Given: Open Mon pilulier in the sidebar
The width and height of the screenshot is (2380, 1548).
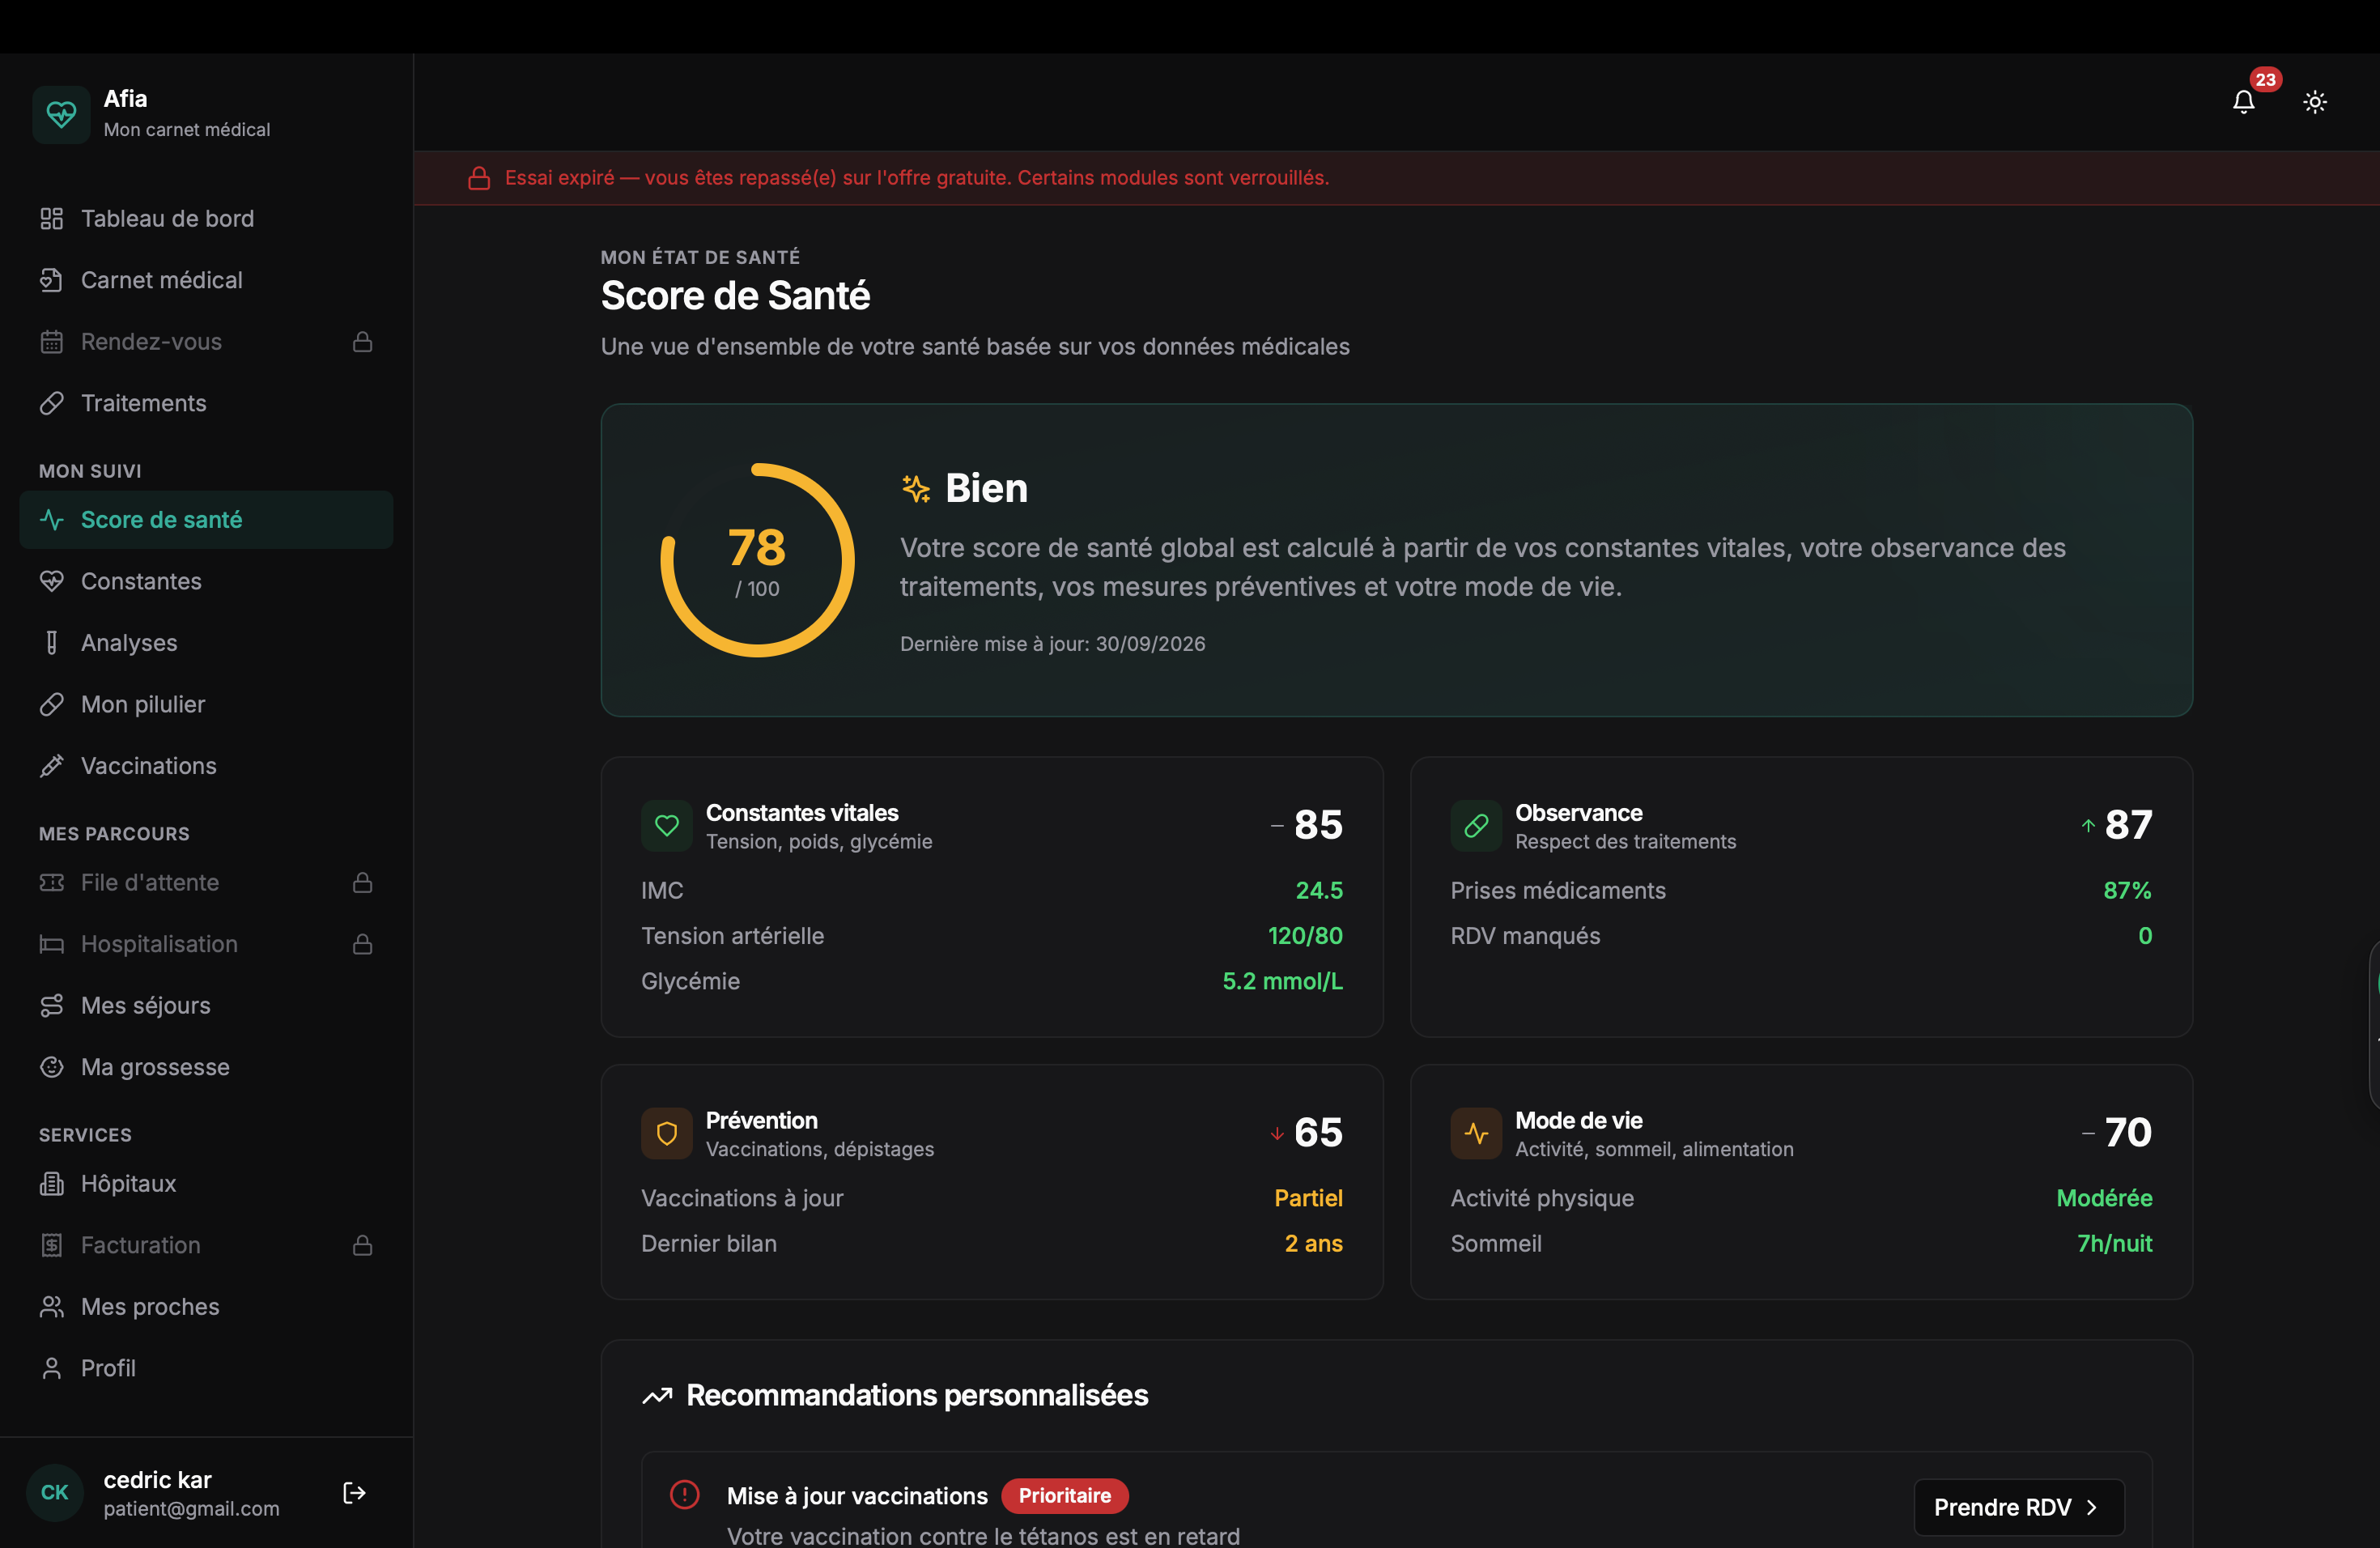Looking at the screenshot, I should pos(206,704).
